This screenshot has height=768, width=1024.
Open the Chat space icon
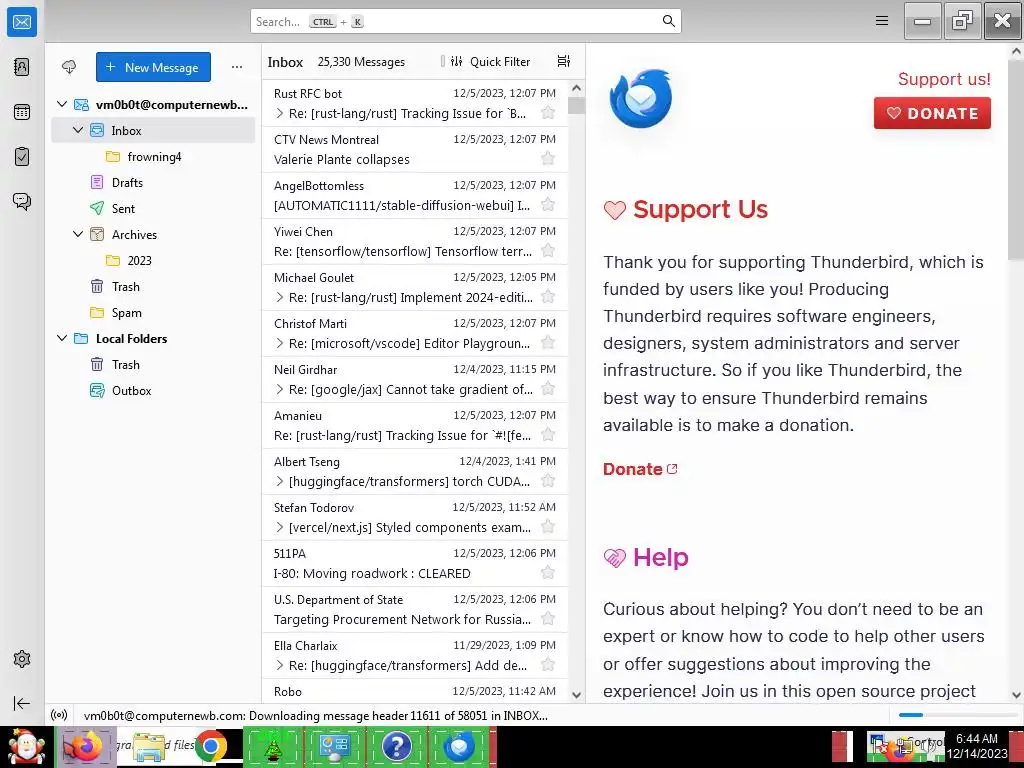point(22,201)
